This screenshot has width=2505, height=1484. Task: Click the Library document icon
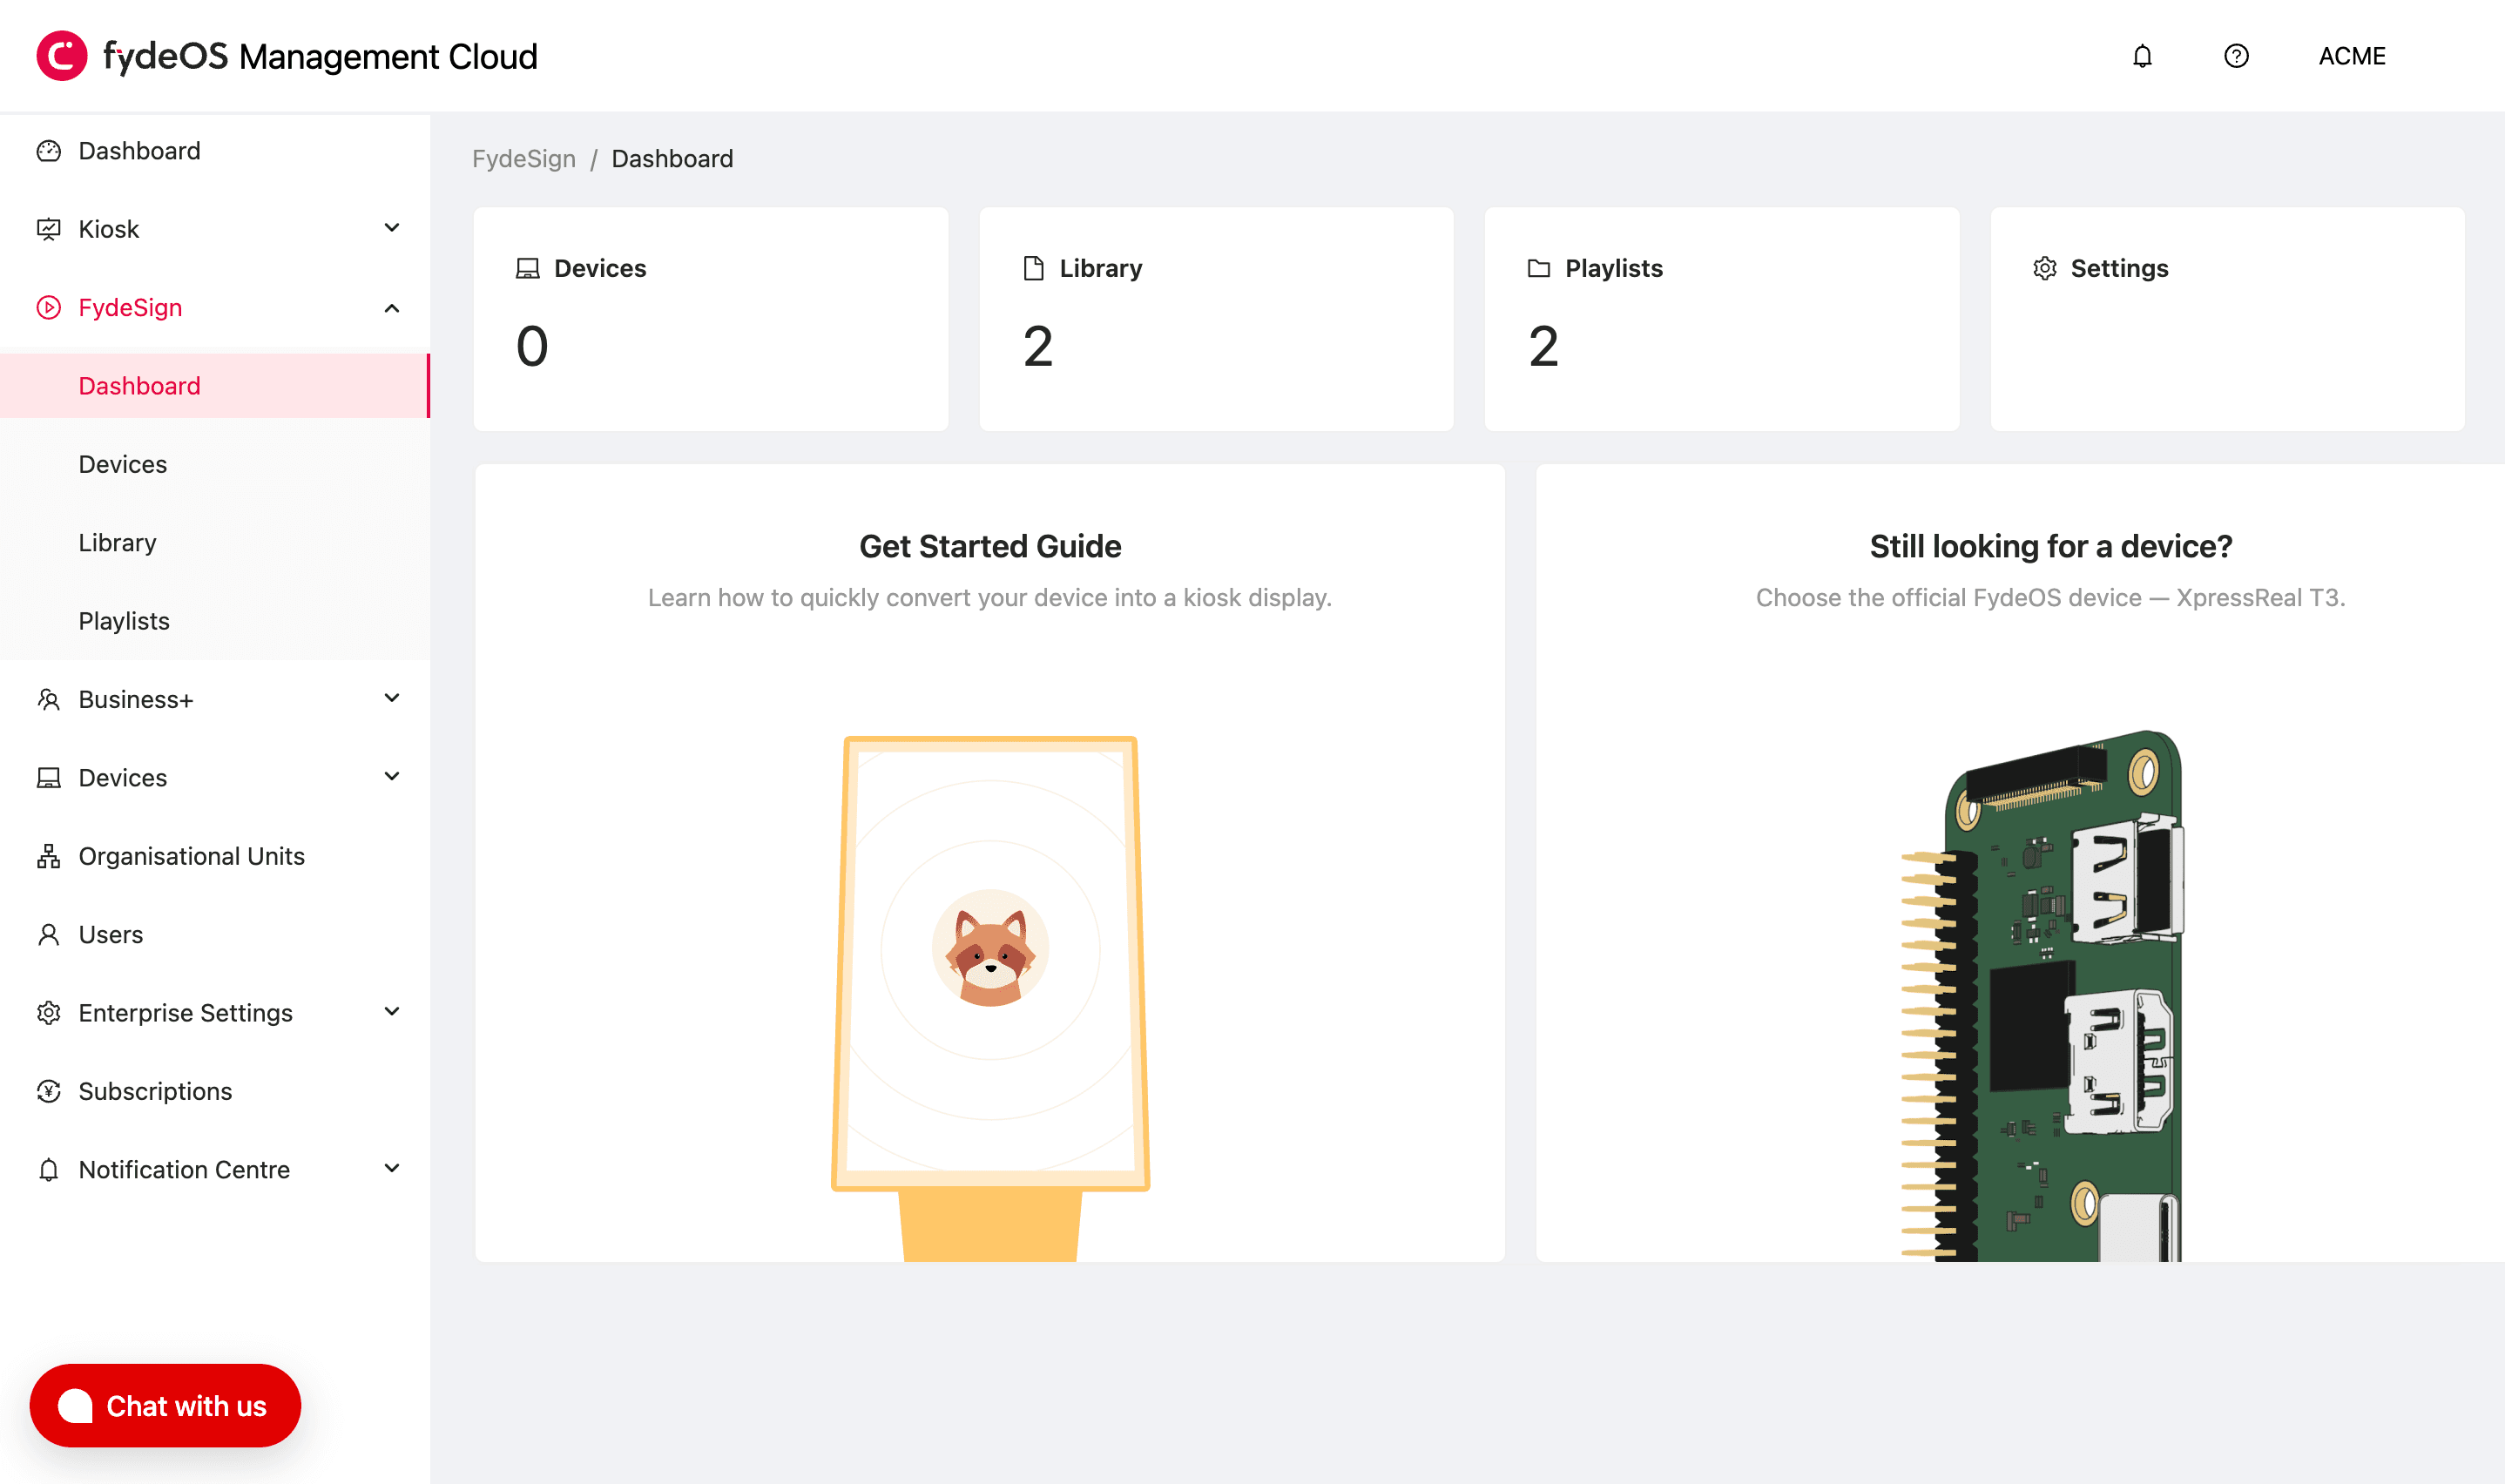coord(1034,267)
